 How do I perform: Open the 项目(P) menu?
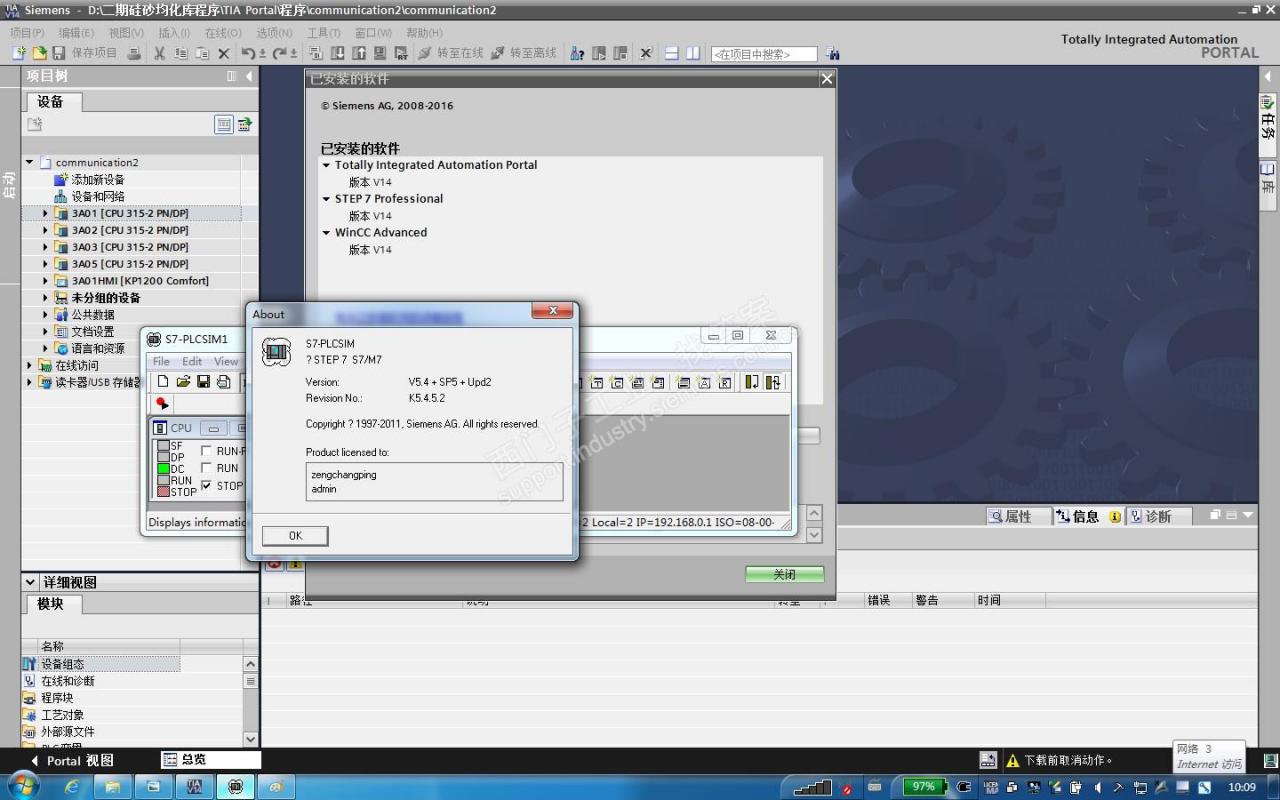pyautogui.click(x=27, y=33)
